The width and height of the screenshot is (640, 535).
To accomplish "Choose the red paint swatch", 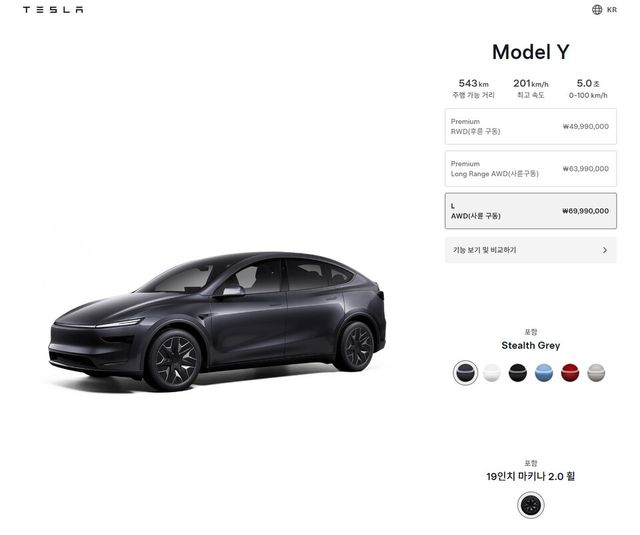I will 570,373.
